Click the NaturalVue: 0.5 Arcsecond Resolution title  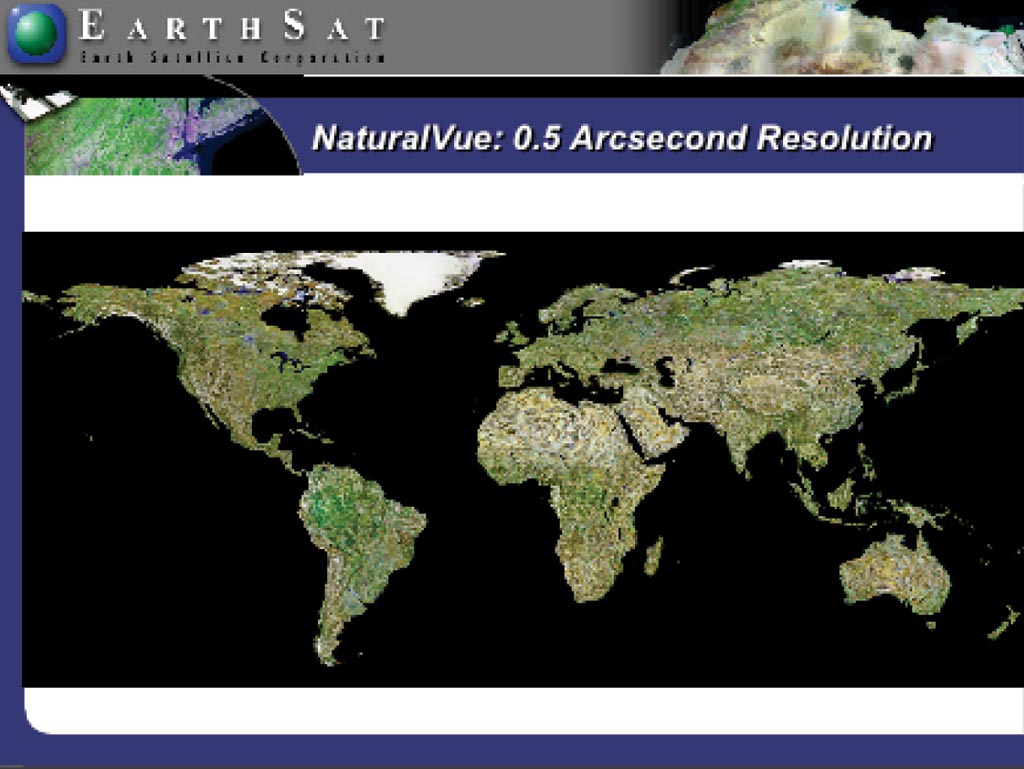[622, 138]
